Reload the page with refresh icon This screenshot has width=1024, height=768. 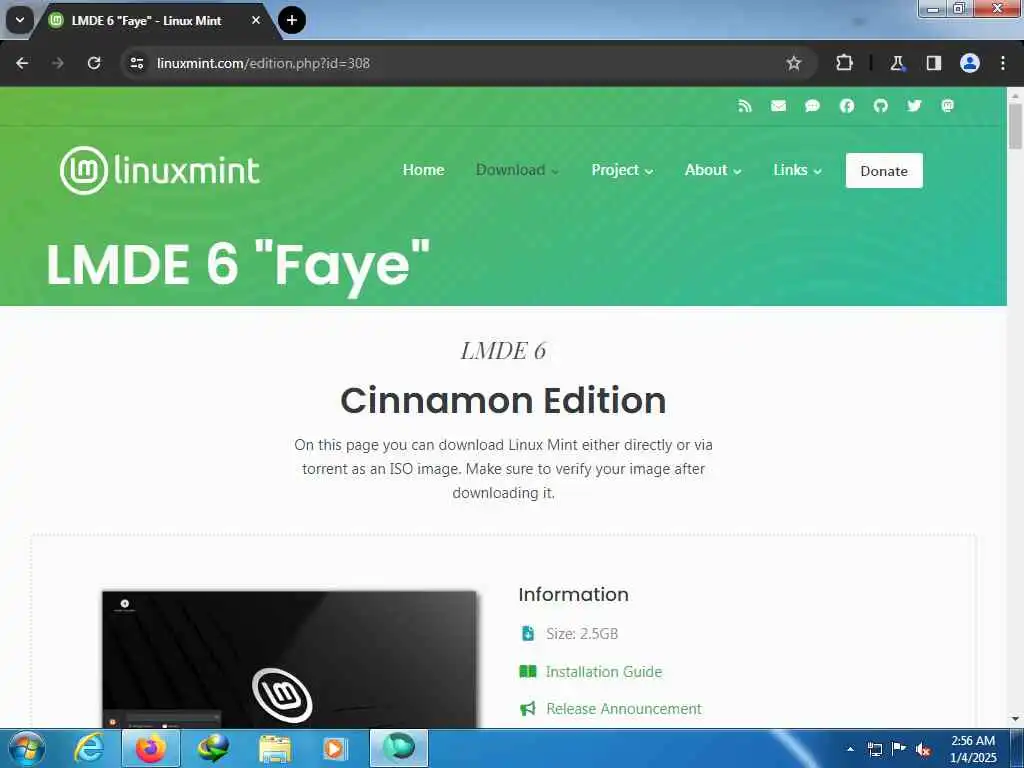click(x=94, y=63)
